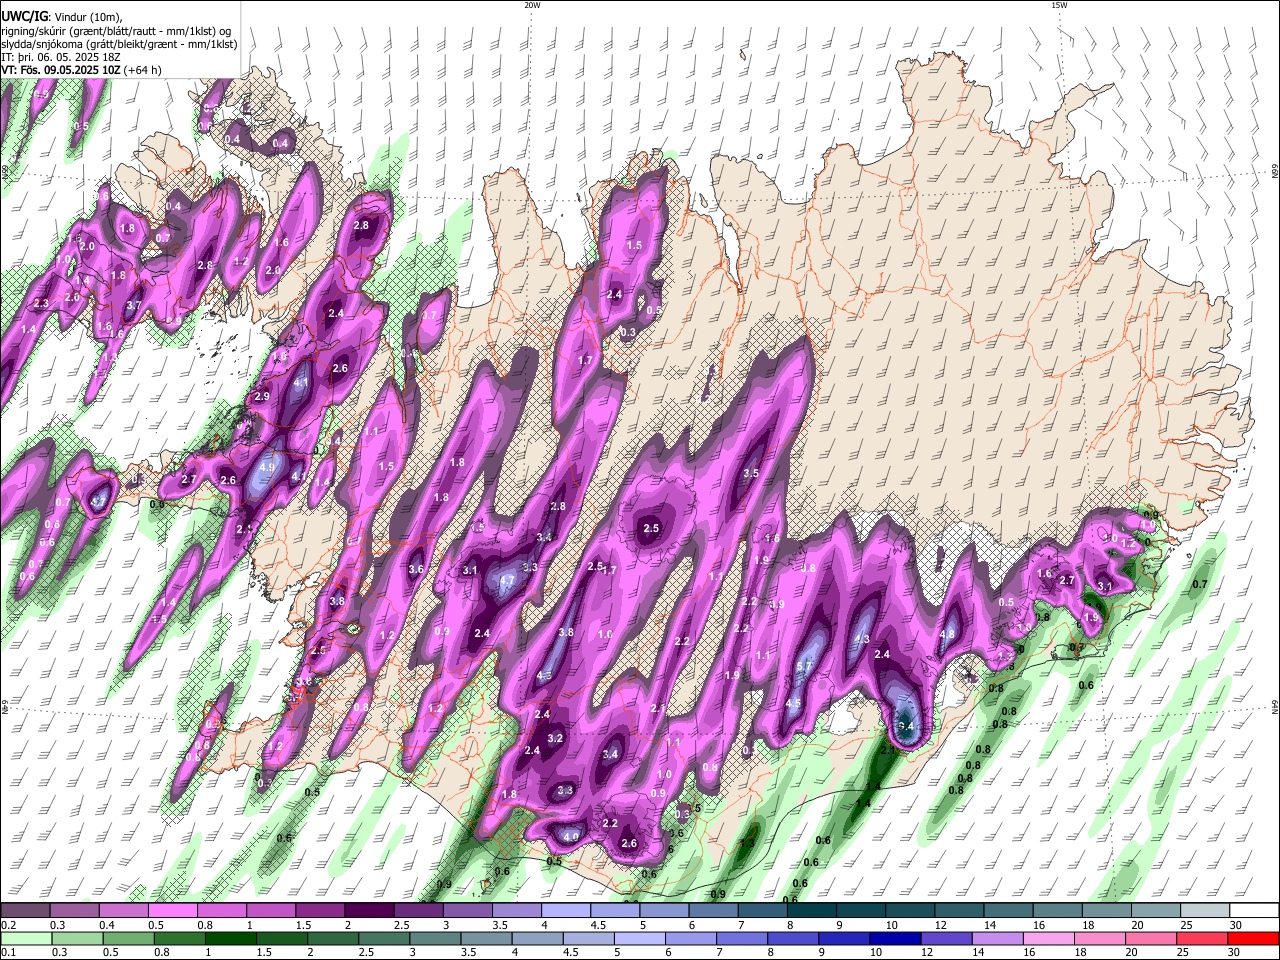The height and width of the screenshot is (960, 1280).
Task: Click the 'slydda/snjókoma' legend description line
Action: pyautogui.click(x=119, y=44)
